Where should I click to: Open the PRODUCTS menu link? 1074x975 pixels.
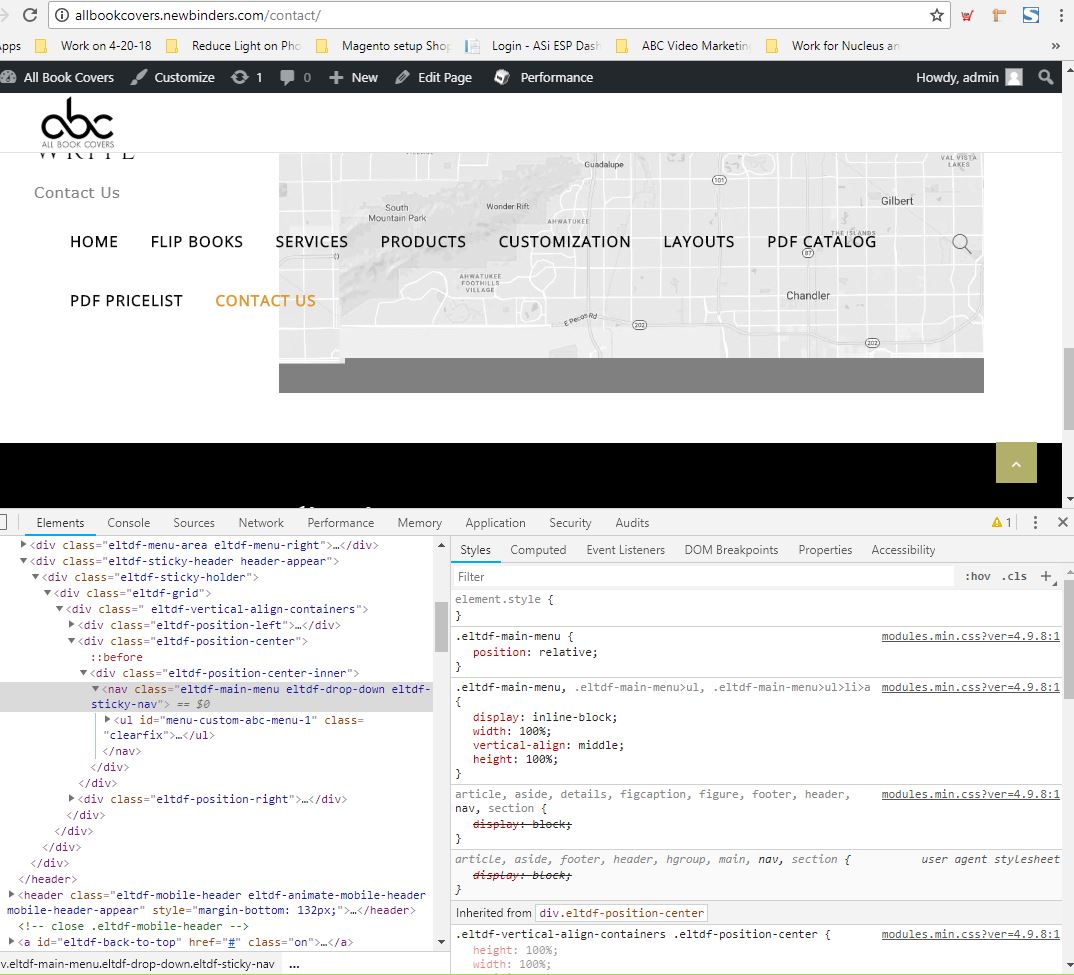(423, 242)
